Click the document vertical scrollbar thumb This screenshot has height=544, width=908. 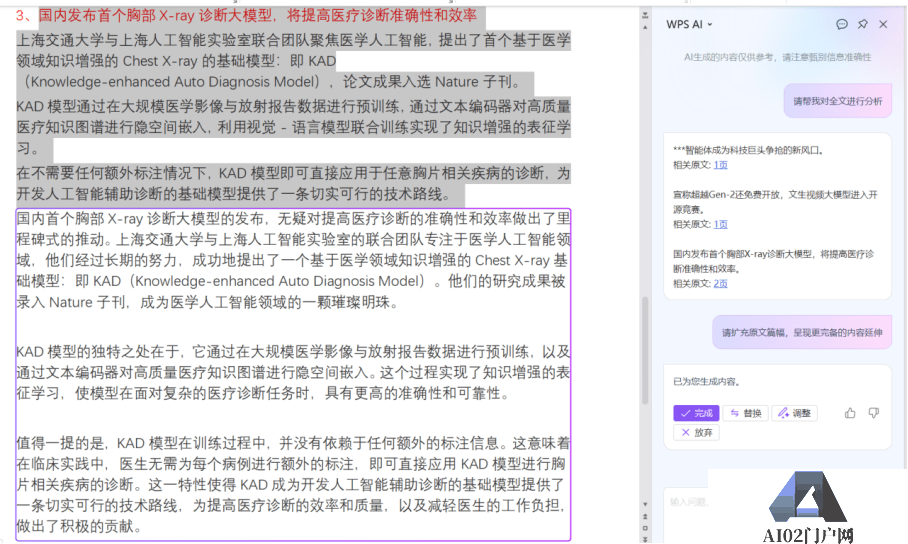tap(645, 351)
